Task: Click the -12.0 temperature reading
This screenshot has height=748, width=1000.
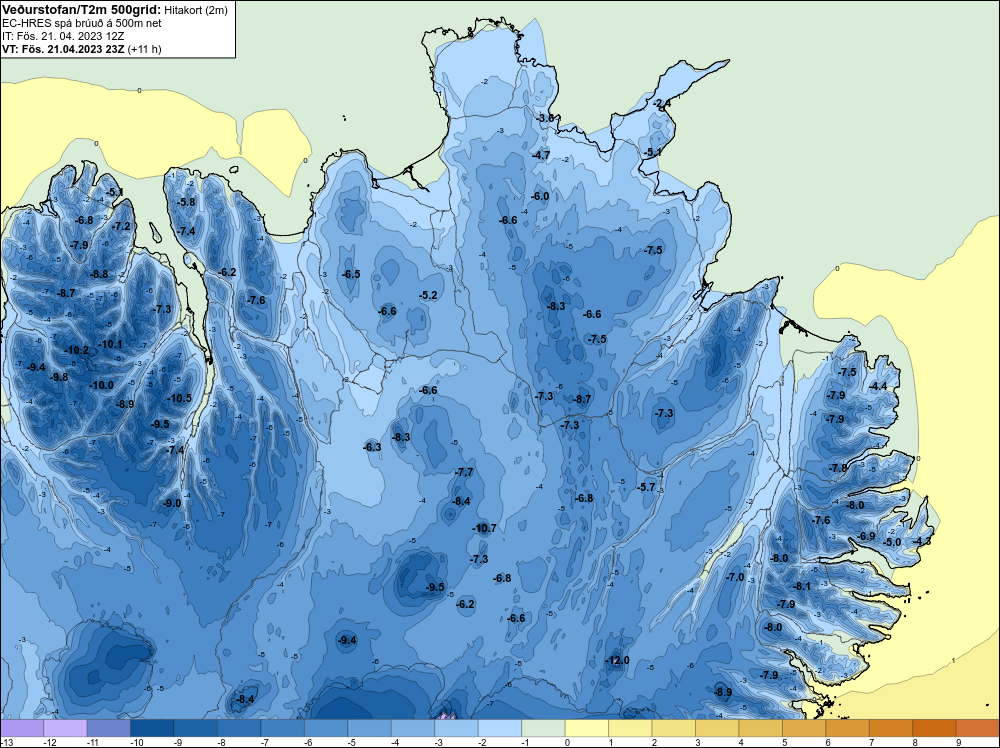Action: (x=617, y=660)
